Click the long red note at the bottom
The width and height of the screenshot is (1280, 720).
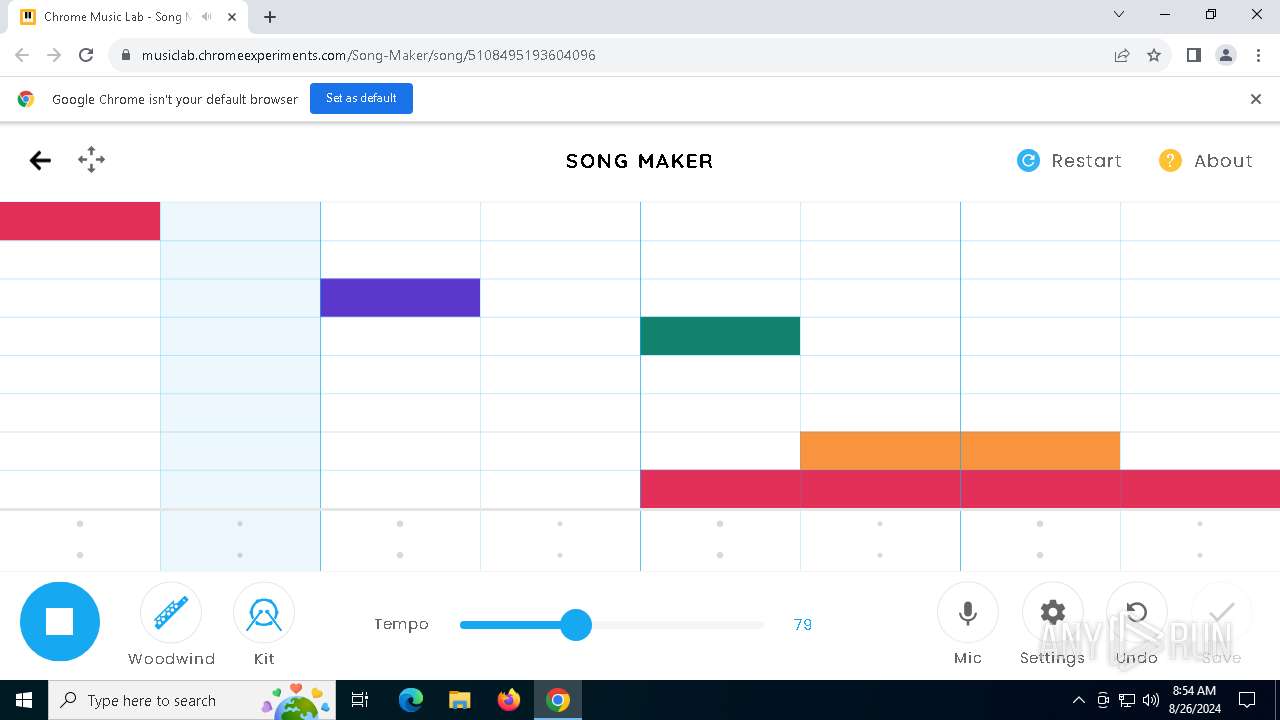click(960, 489)
